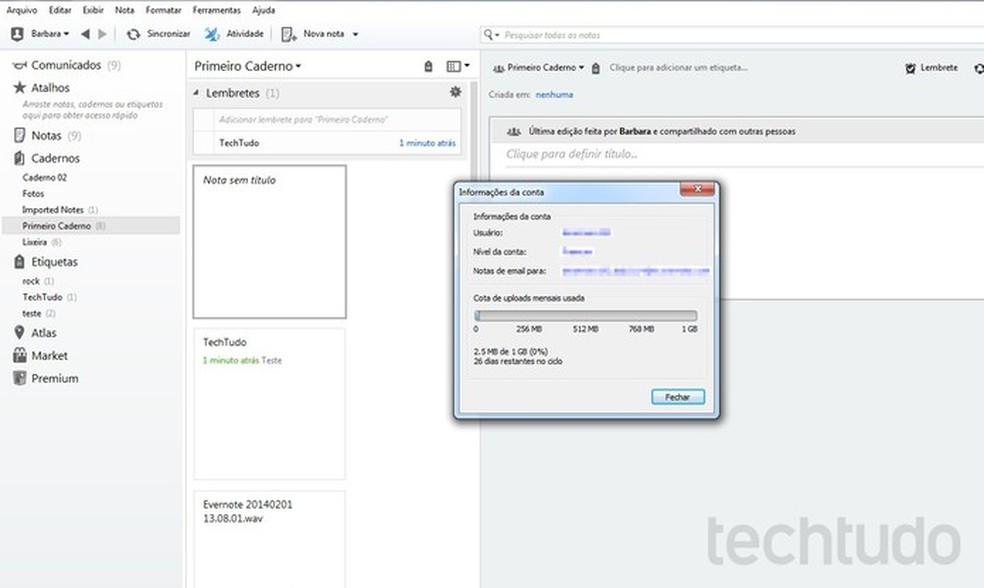The height and width of the screenshot is (588, 984).
Task: Open the TechTudo reminder entry
Action: [x=327, y=143]
